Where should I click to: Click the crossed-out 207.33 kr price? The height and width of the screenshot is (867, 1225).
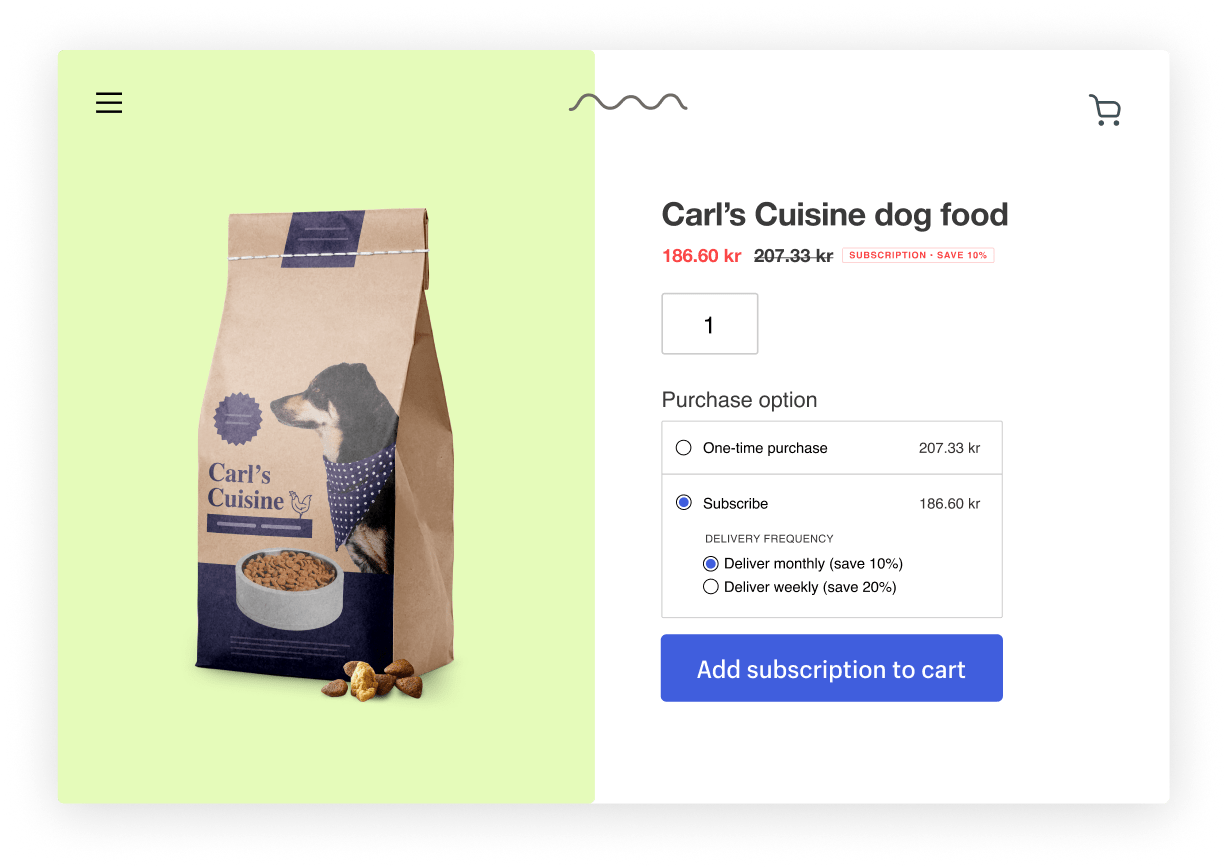[793, 256]
